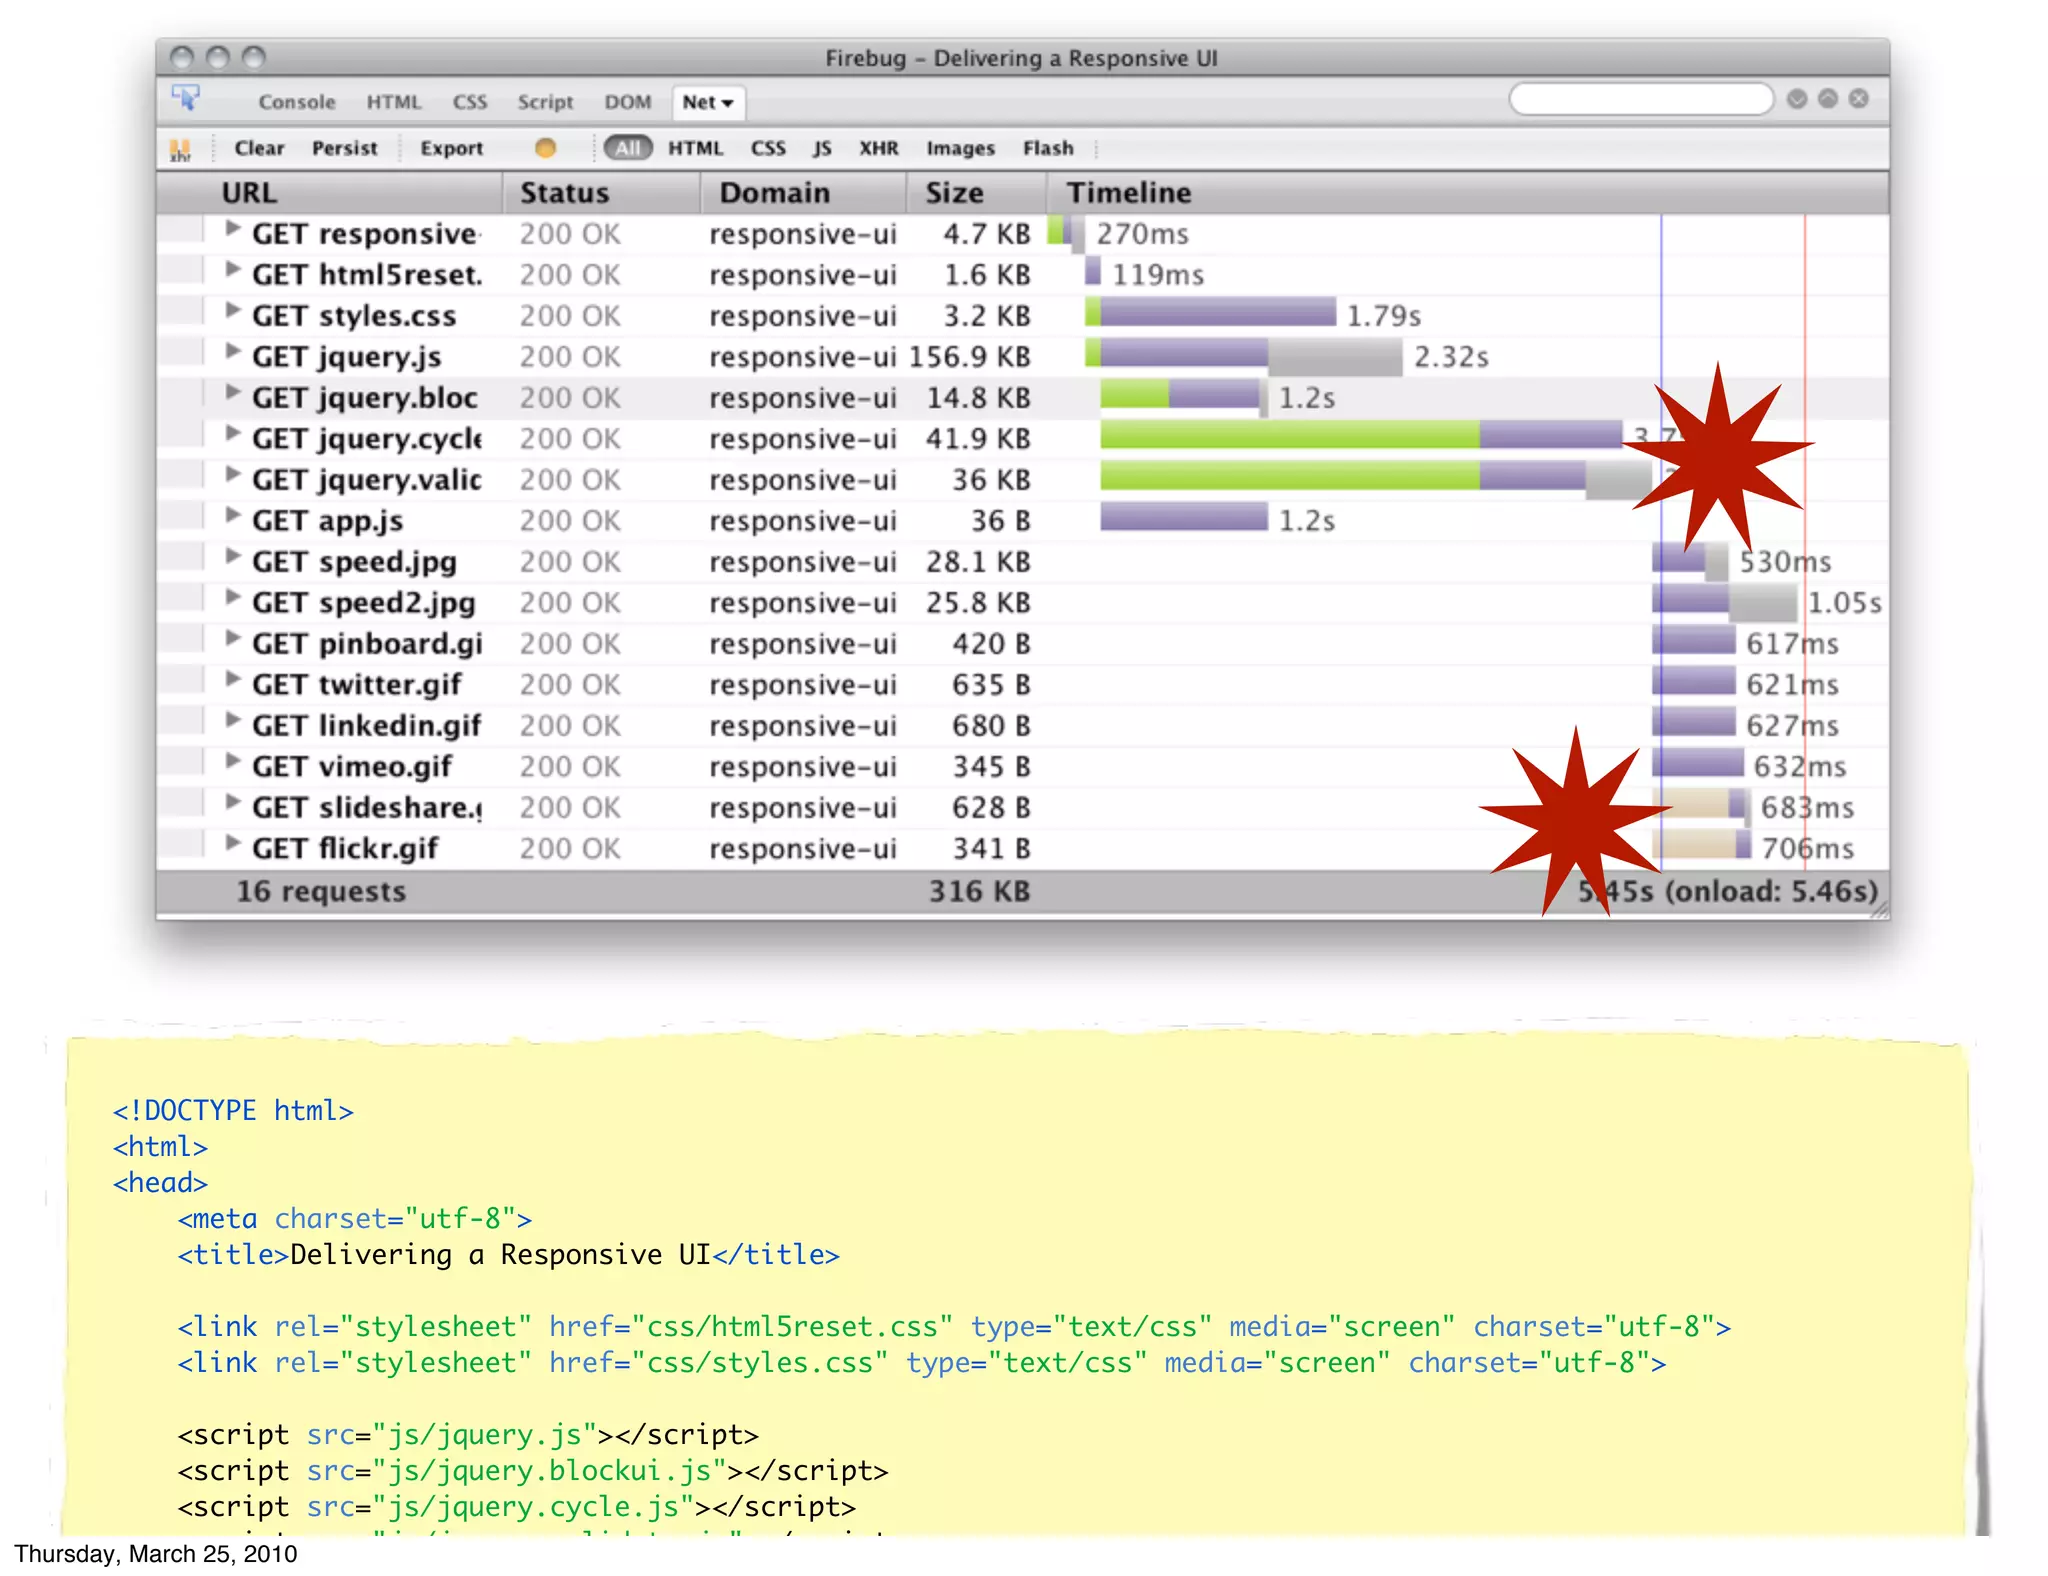Toggle the All filter on
The height and width of the screenshot is (1576, 2048).
(628, 148)
